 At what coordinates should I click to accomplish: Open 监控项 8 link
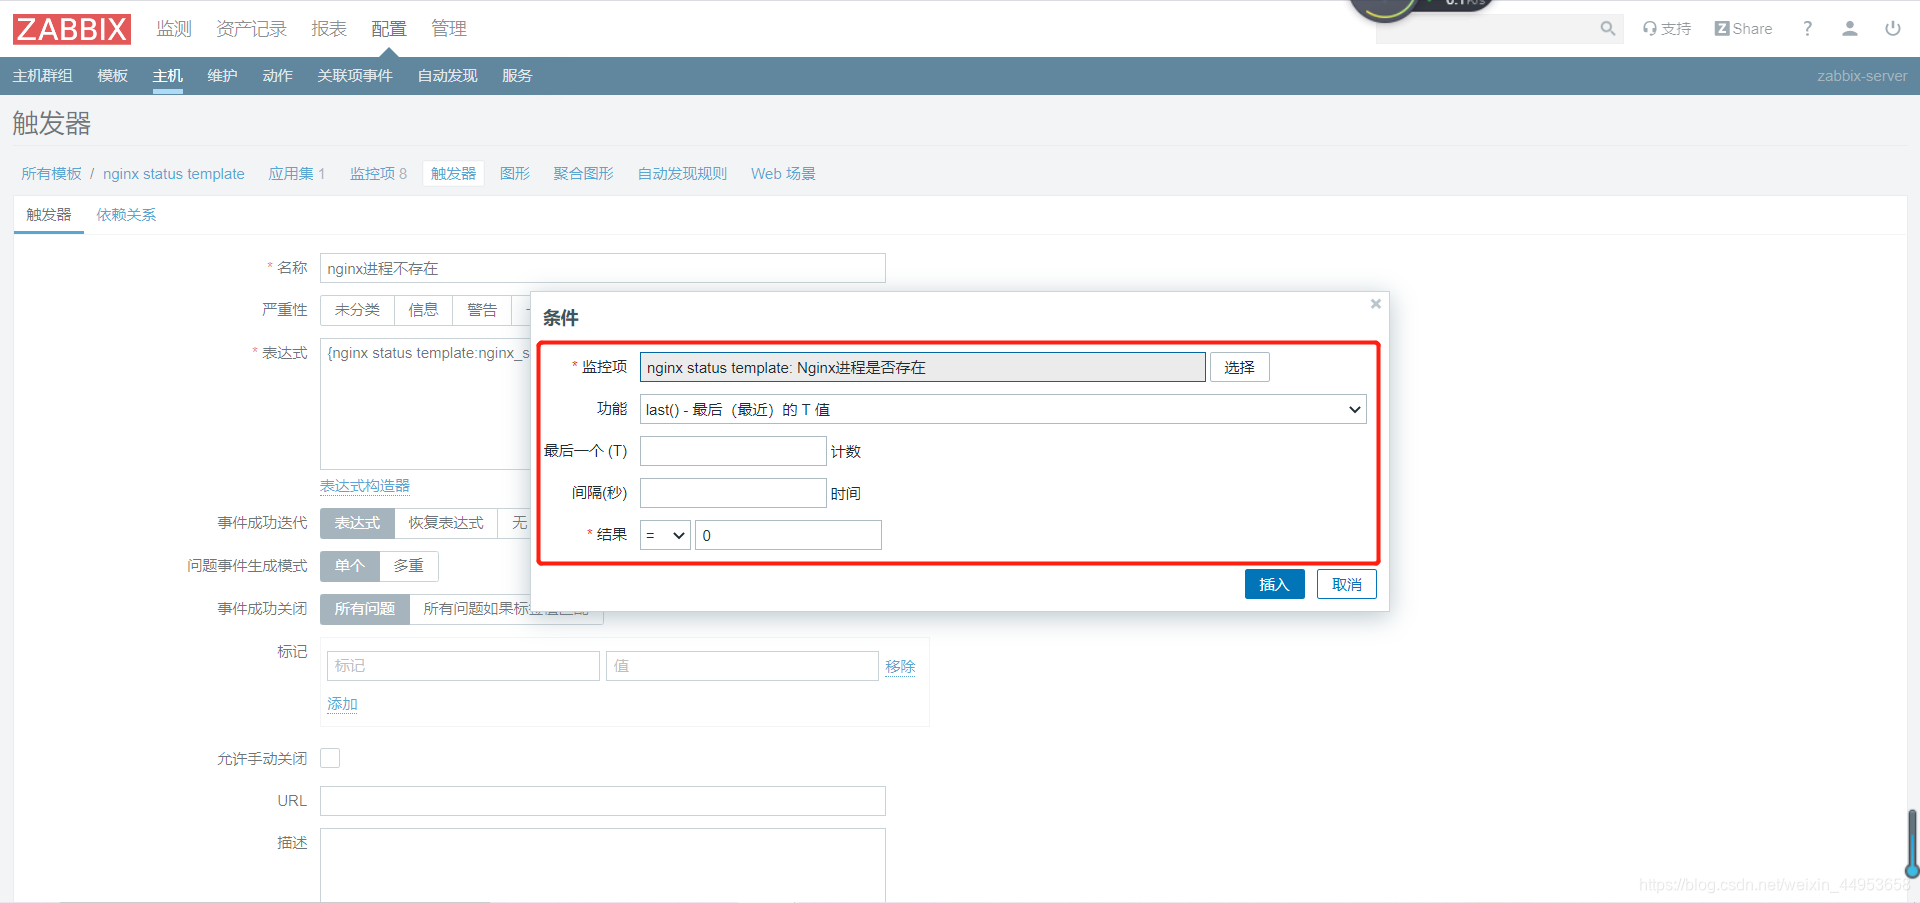(x=378, y=174)
